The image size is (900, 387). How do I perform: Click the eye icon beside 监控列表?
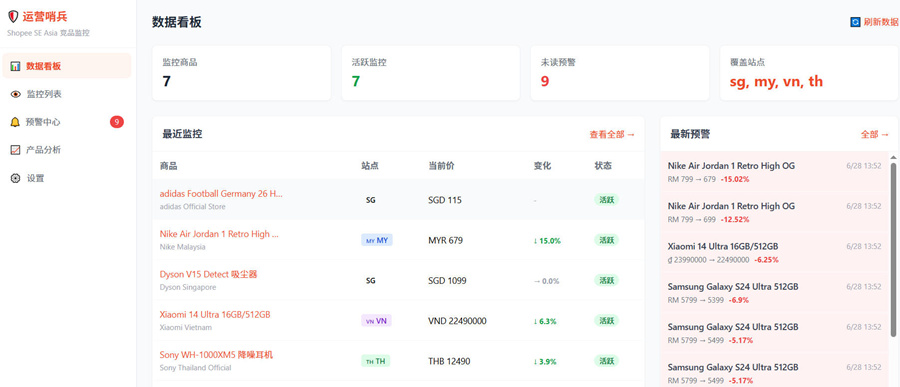[x=15, y=94]
